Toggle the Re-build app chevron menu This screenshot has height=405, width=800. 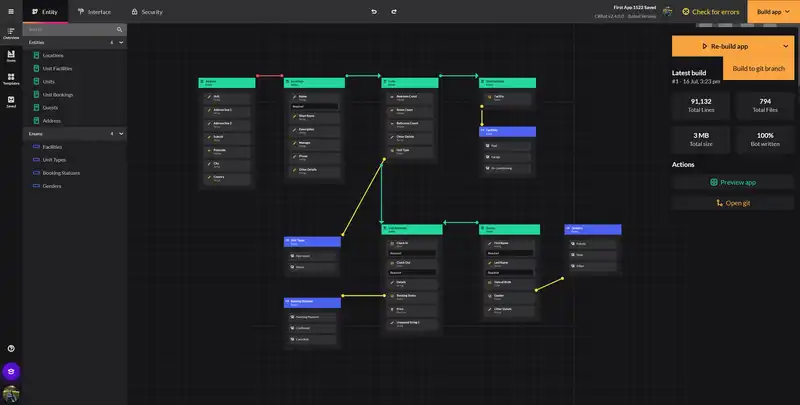784,46
